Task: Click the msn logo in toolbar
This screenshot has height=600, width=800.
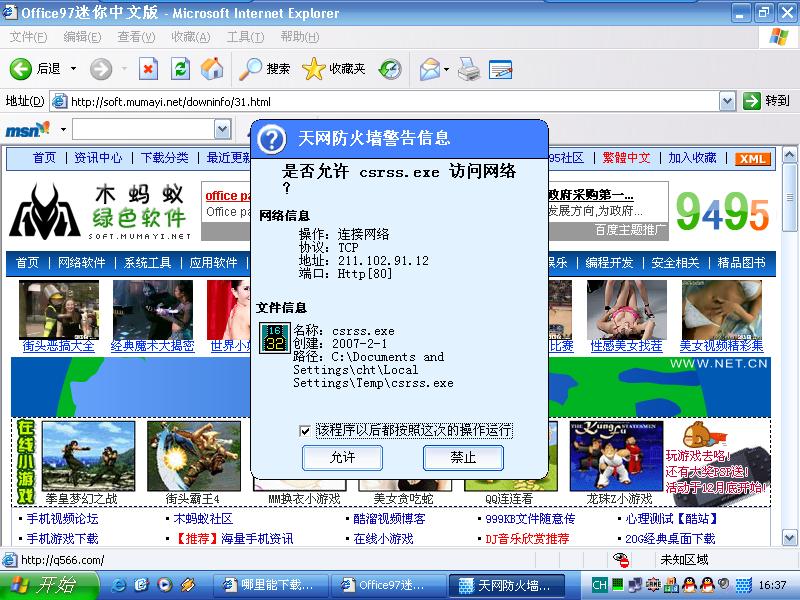Action: (28, 129)
